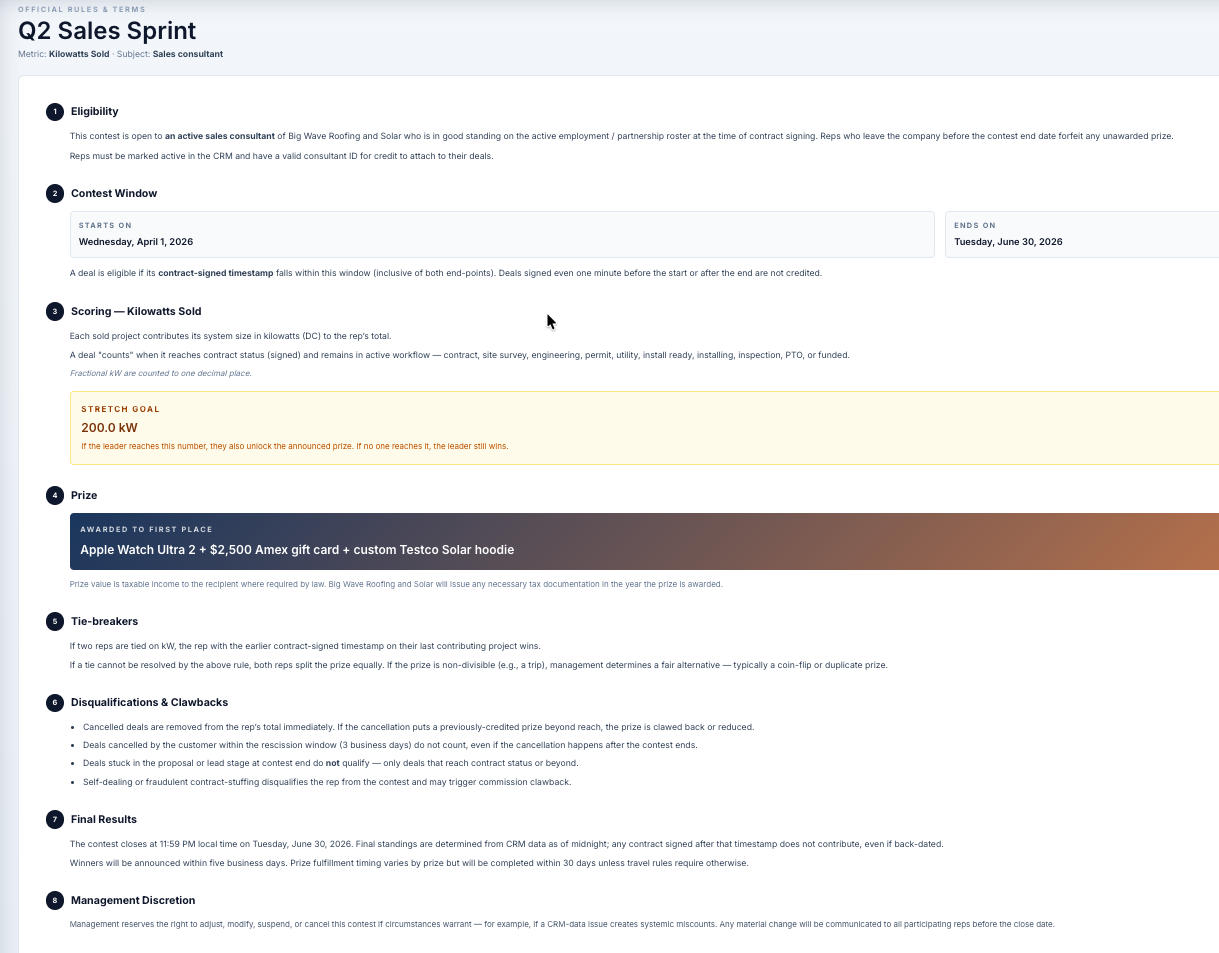Click the Management Discretion heading

(133, 900)
